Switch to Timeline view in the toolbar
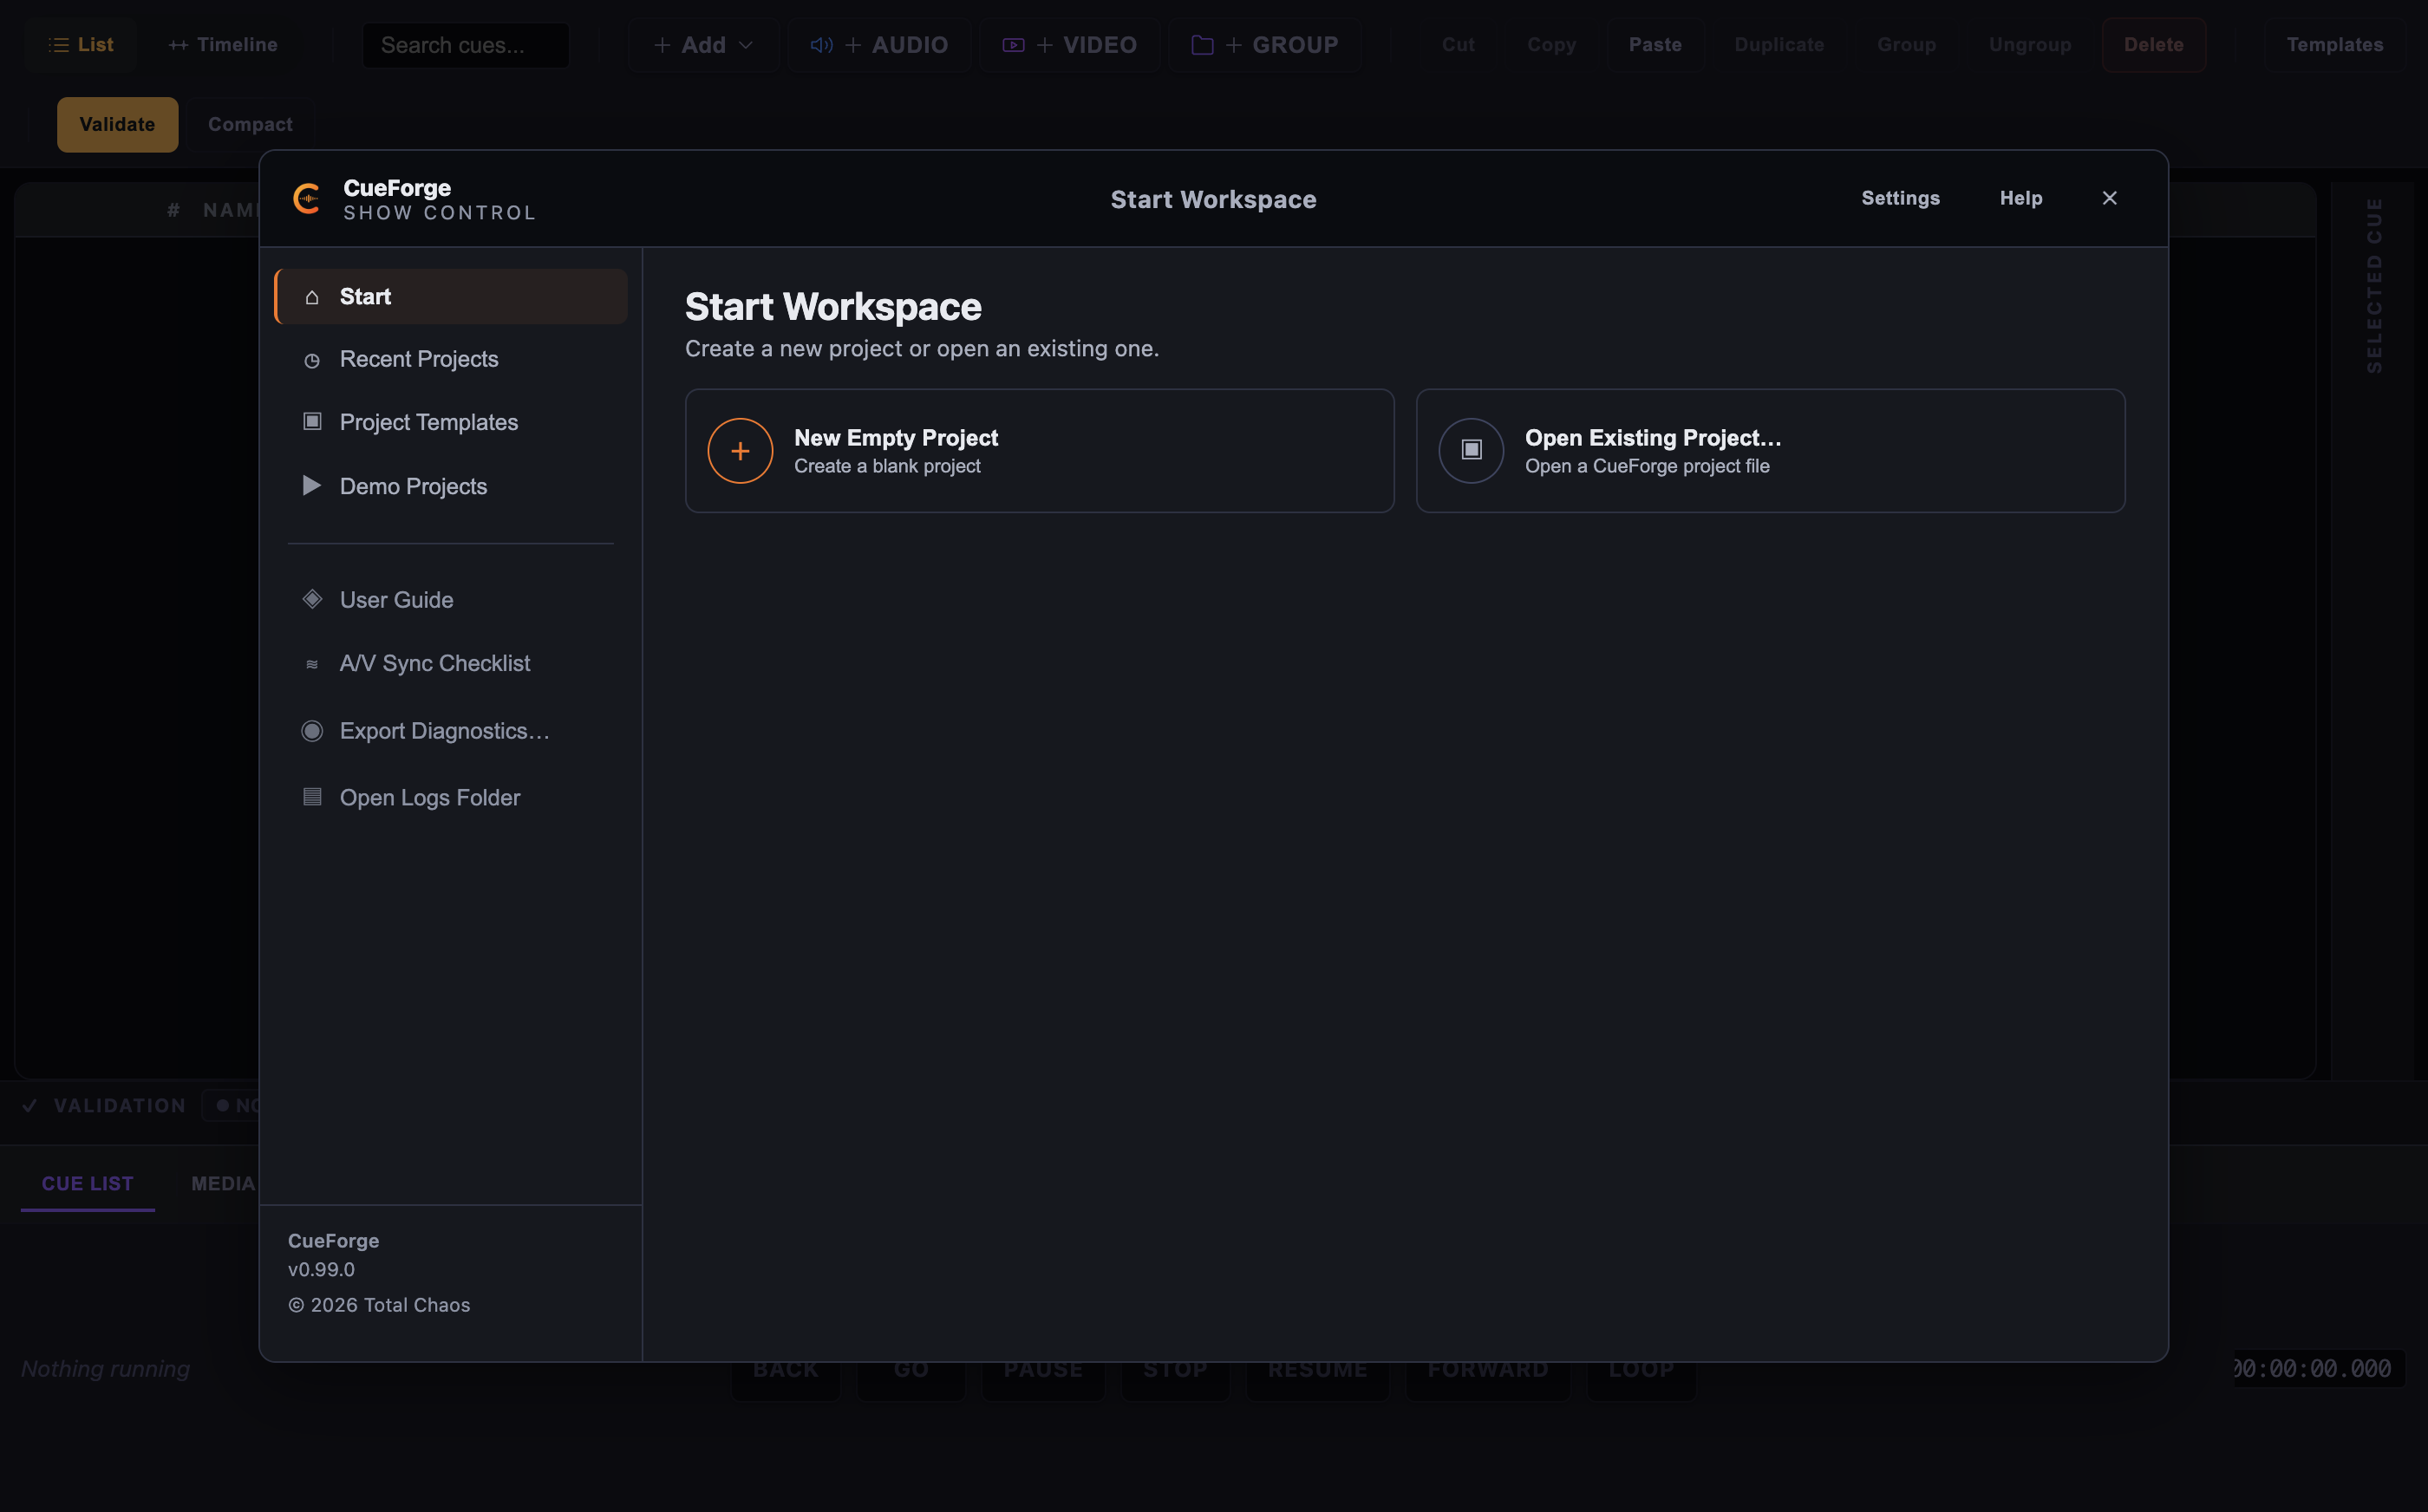The height and width of the screenshot is (1512, 2428). [x=223, y=45]
